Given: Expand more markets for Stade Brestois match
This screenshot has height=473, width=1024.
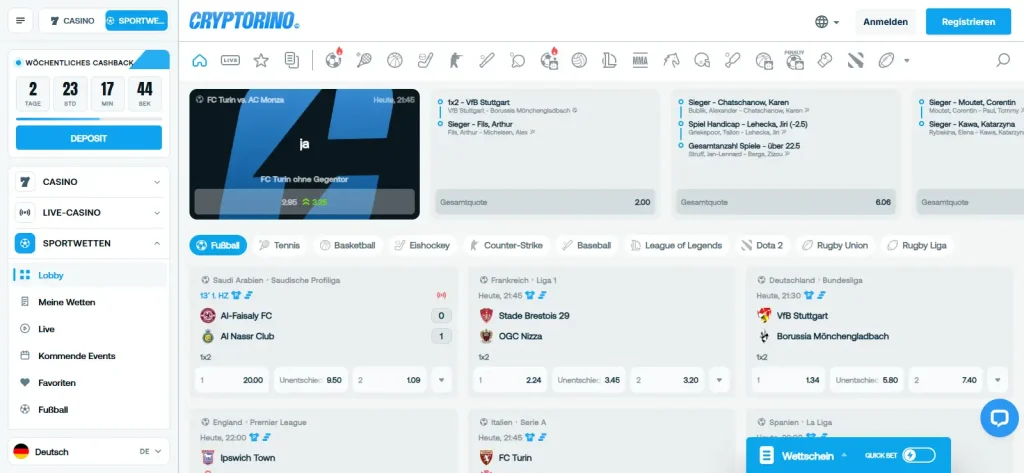Looking at the screenshot, I should 719,380.
